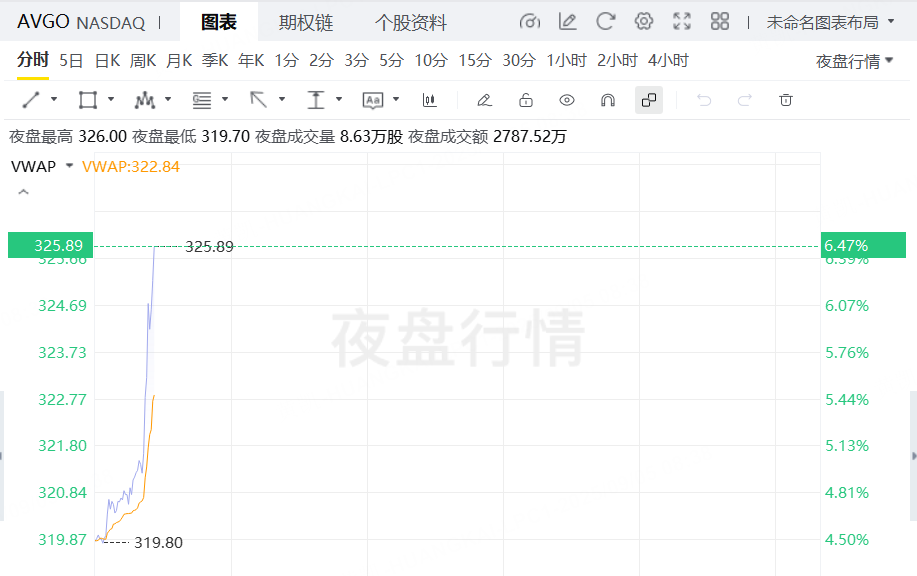The image size is (917, 576).
Task: Open the VWAP indicator dropdown arrow
Action: (69, 166)
